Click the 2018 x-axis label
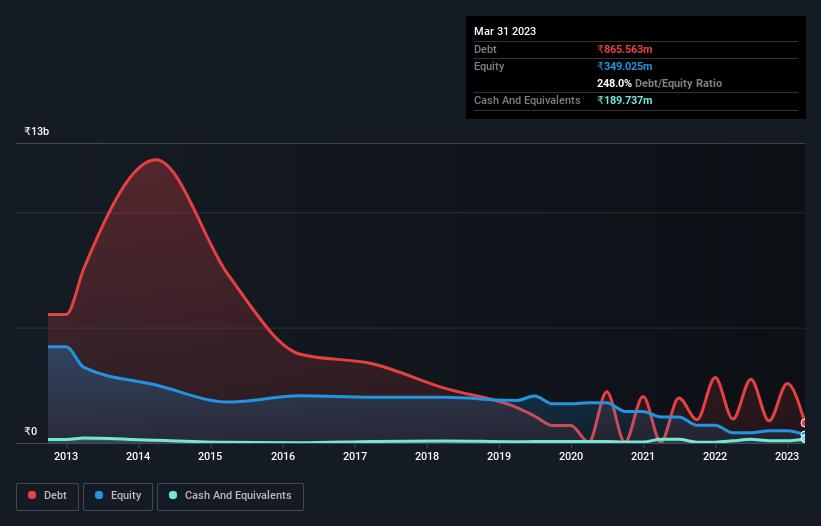 [x=427, y=456]
